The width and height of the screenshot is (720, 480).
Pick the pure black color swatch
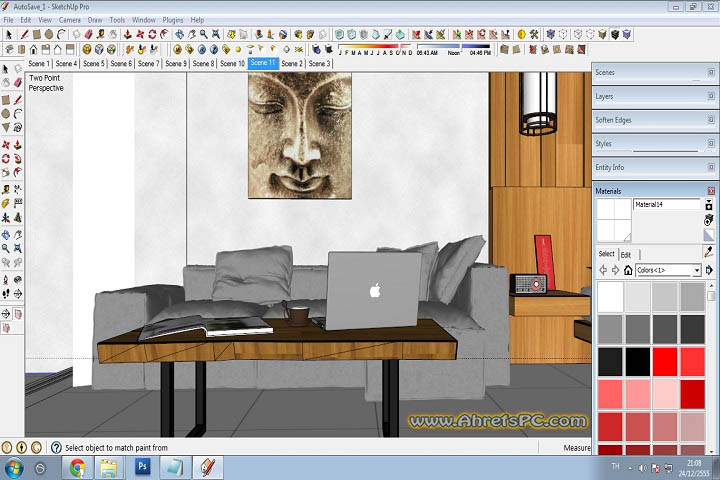[637, 361]
